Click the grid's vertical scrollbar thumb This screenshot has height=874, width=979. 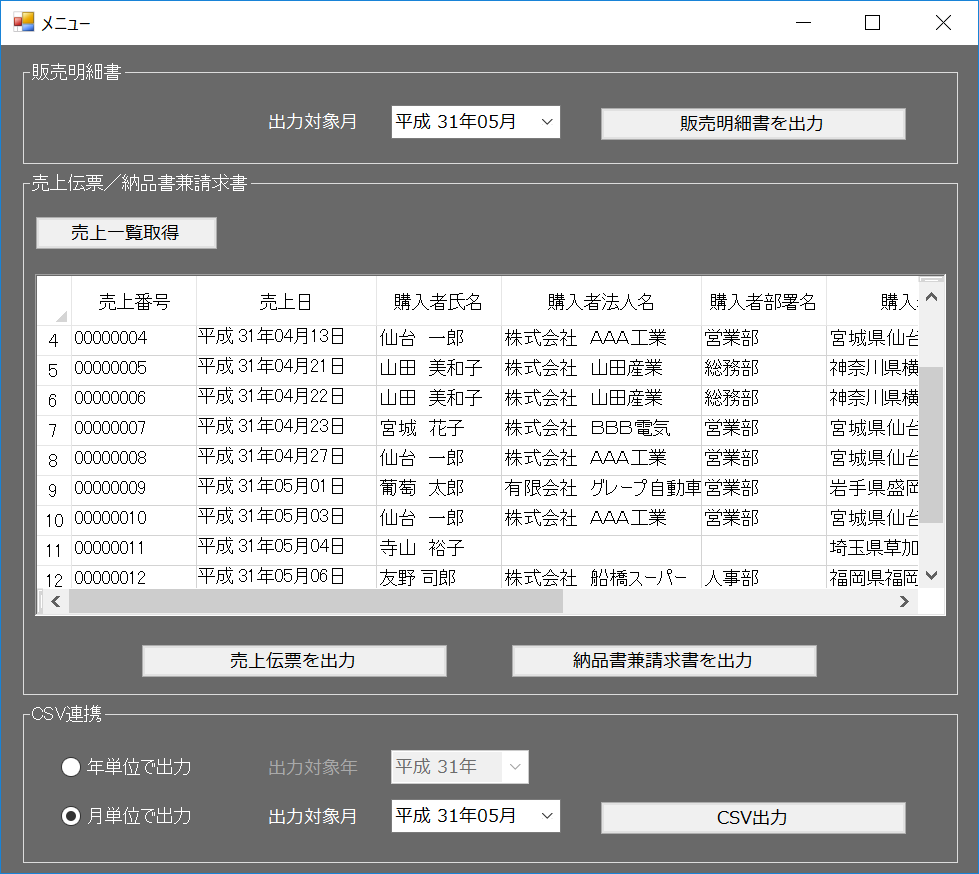(x=931, y=444)
